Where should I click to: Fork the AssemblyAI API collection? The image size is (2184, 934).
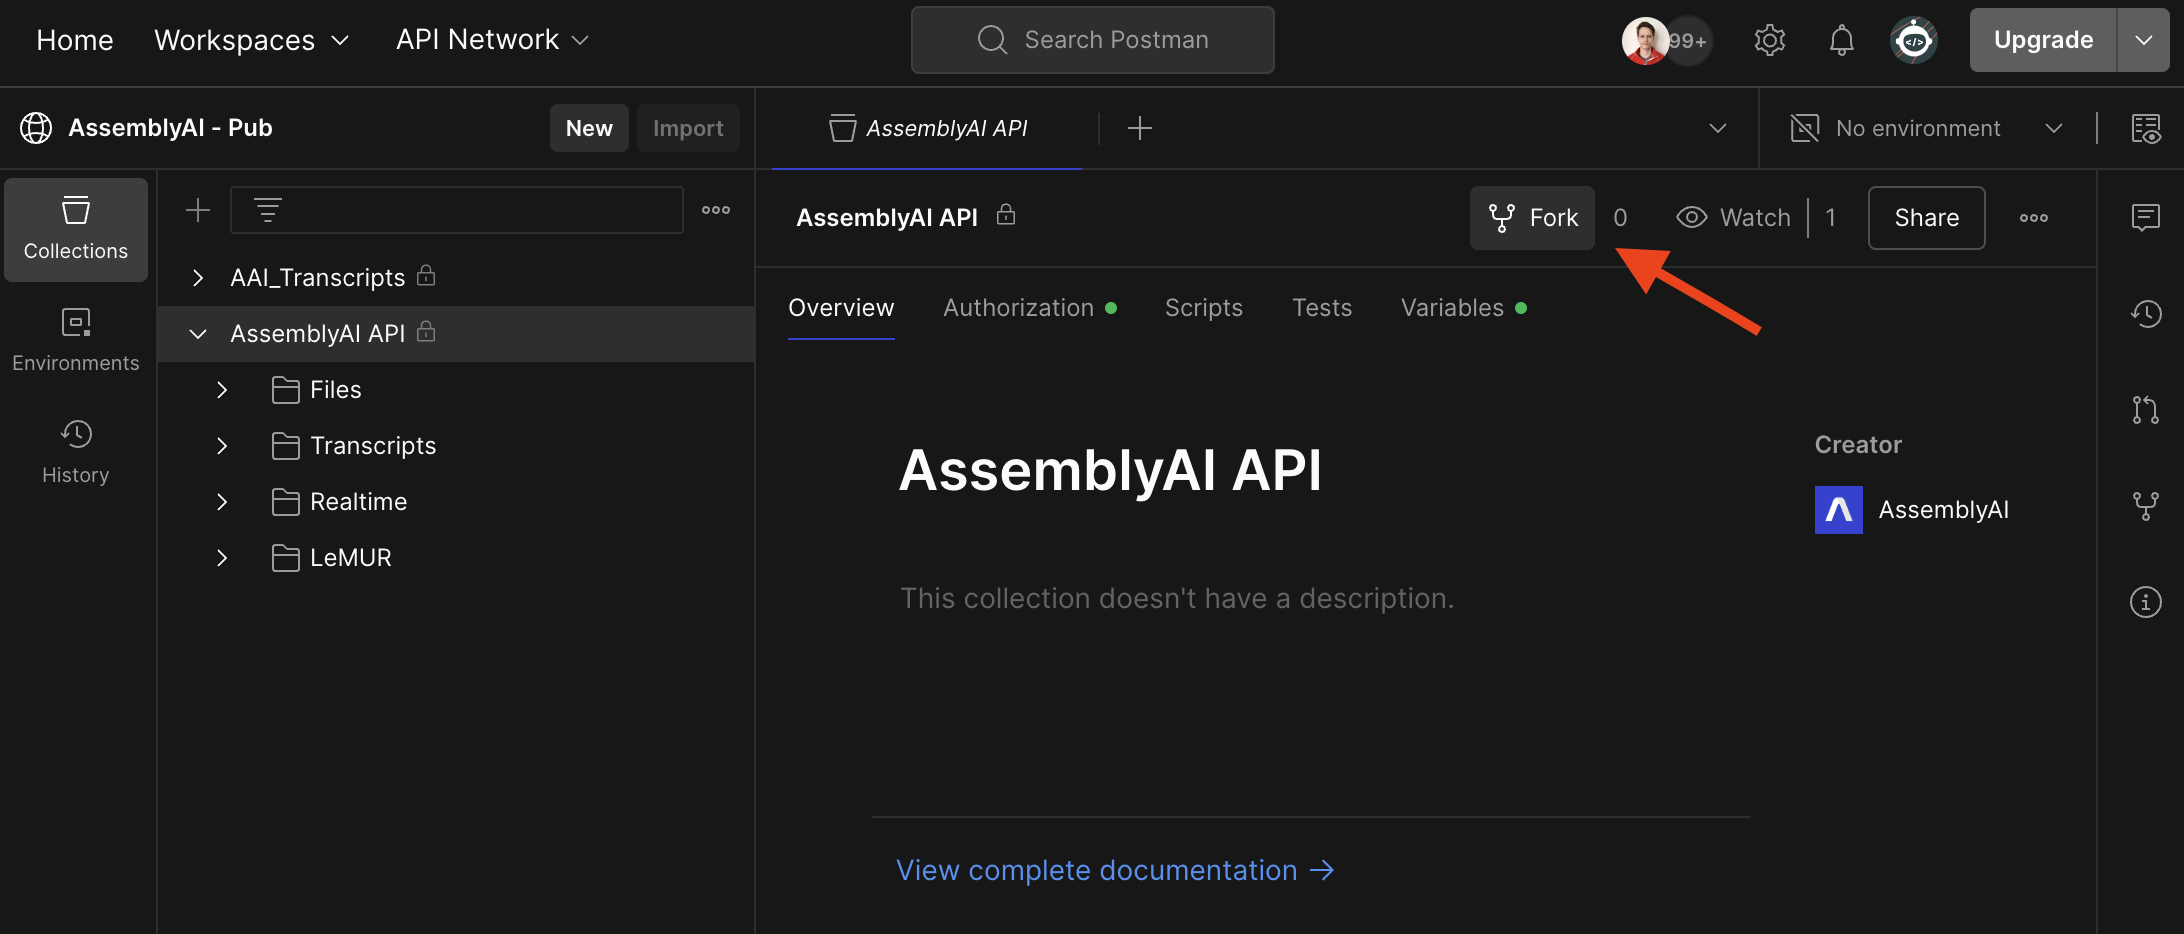click(1532, 217)
